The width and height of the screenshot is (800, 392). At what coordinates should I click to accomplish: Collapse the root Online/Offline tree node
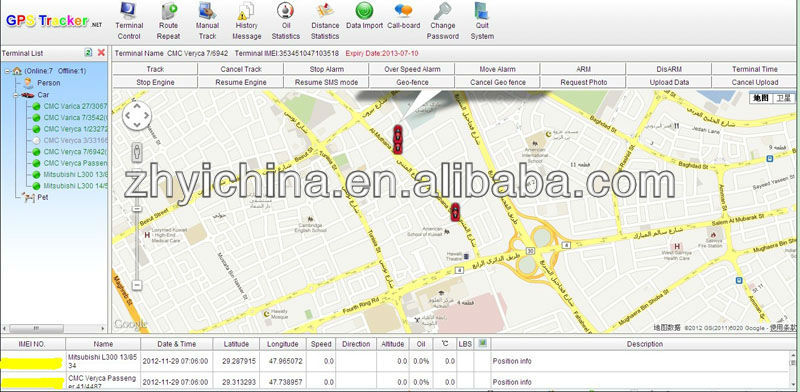tap(7, 71)
